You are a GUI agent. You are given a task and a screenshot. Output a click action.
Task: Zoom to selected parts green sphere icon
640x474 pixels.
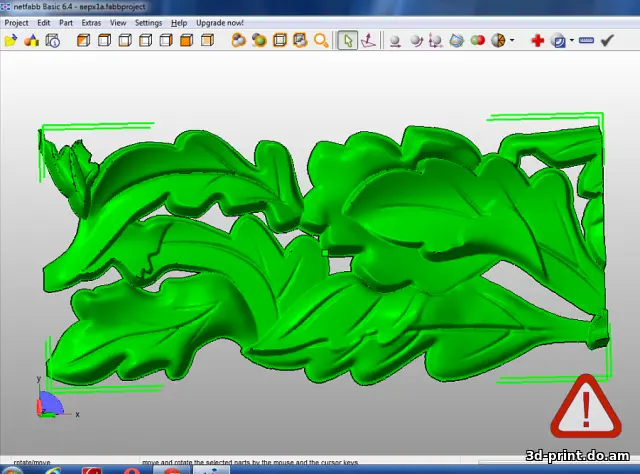(x=259, y=40)
